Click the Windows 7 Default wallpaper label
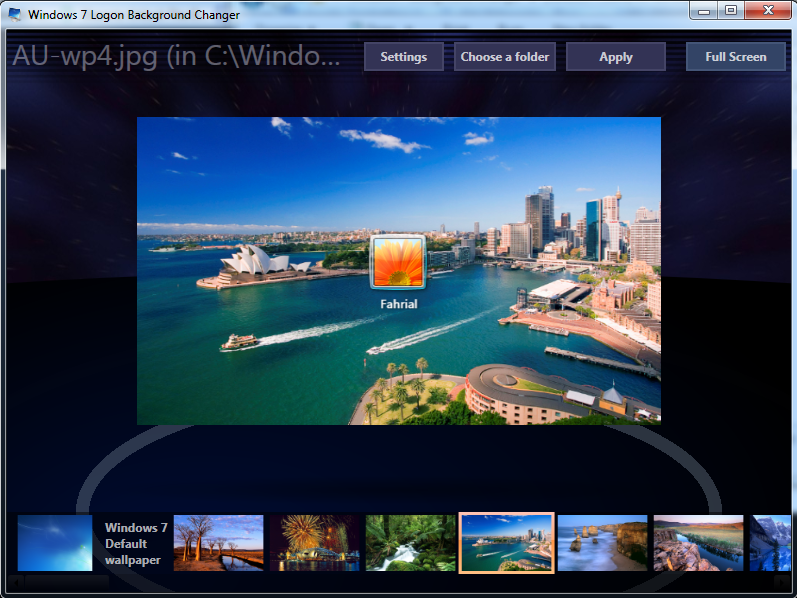797x598 pixels. (136, 543)
